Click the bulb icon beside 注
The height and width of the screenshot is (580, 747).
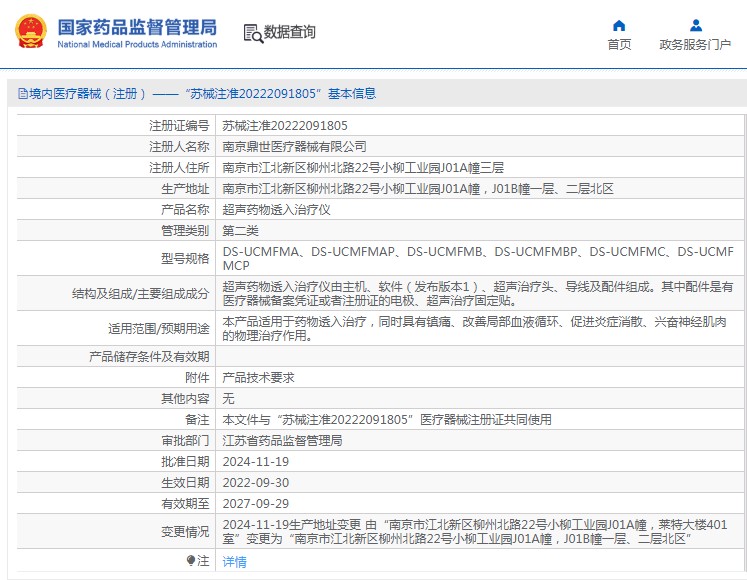[191, 560]
